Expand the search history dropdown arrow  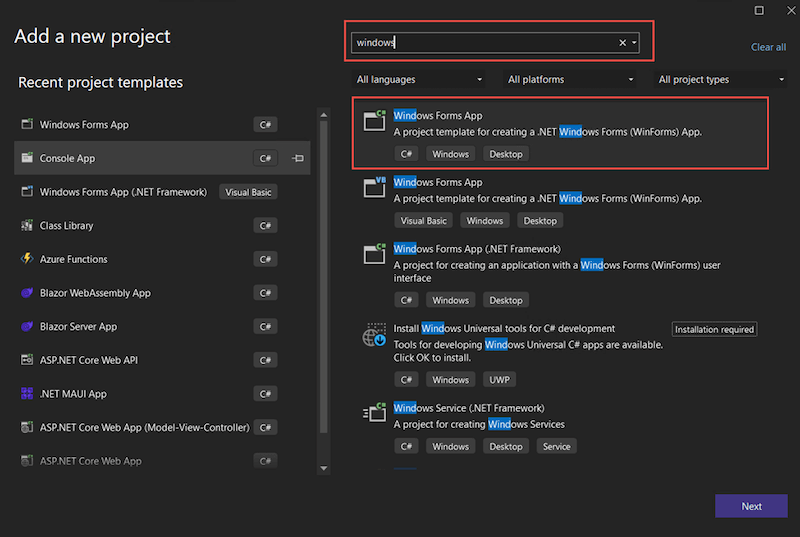tap(634, 43)
